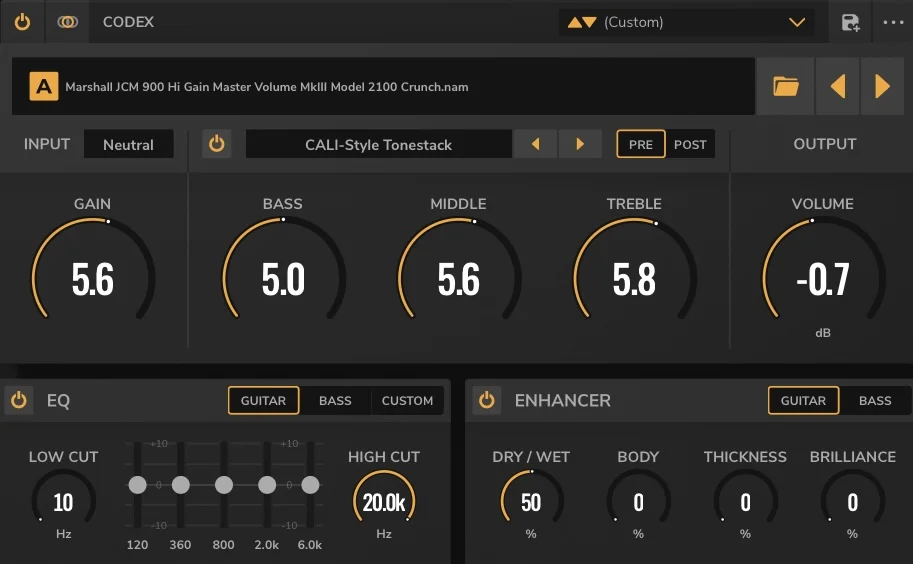Select the EQ CUSTOM tab

408,400
